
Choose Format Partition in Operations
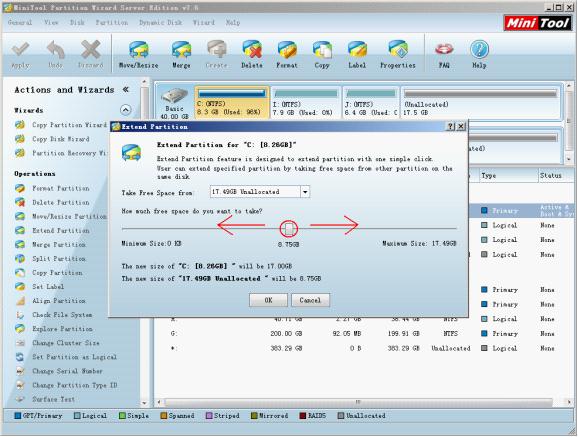[x=52, y=188]
